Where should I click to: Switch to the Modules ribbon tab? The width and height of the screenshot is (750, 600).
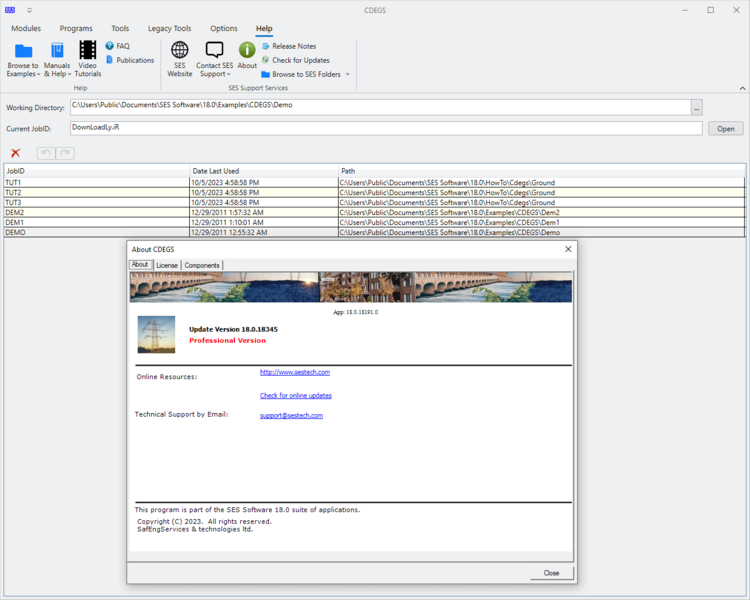pyautogui.click(x=26, y=29)
